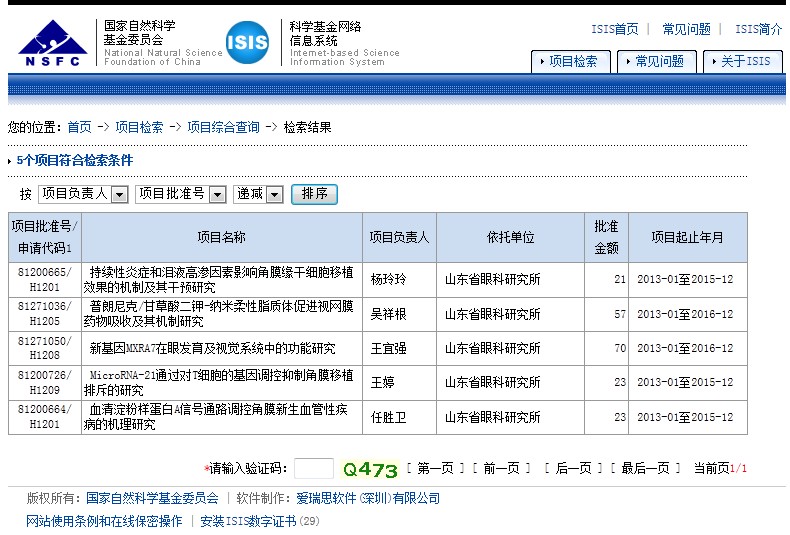The width and height of the screenshot is (790, 535).
Task: Jump to 最后一页 of the results
Action: [645, 468]
